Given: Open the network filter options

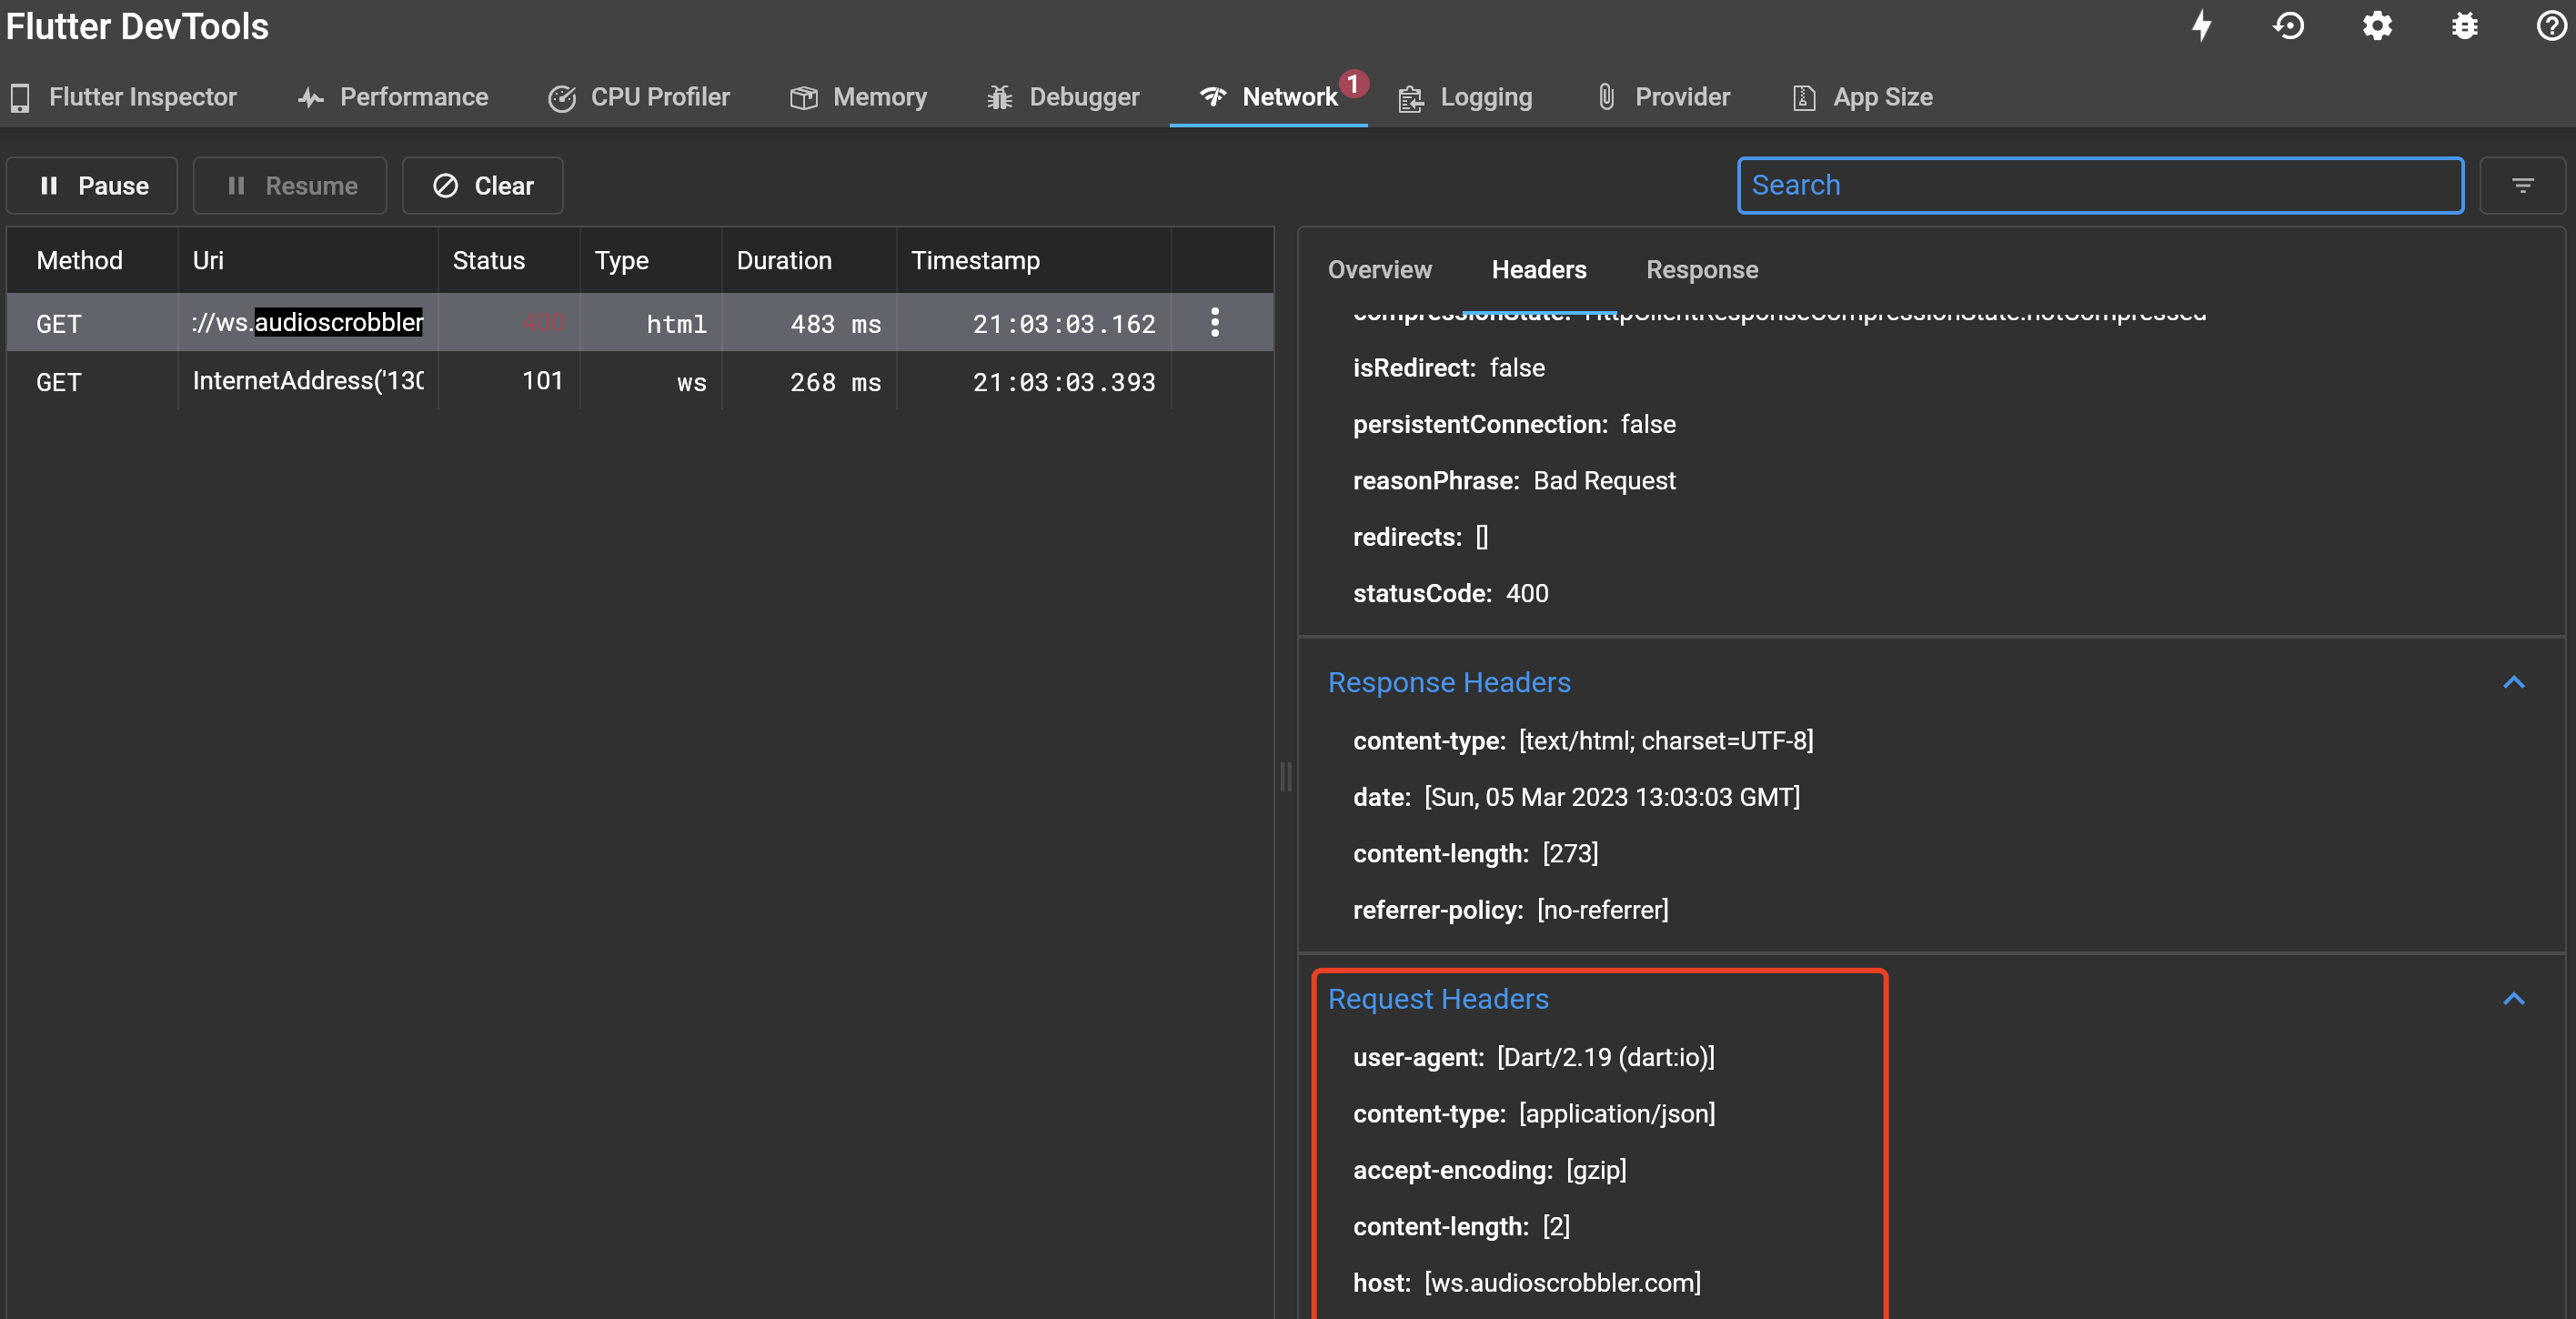Looking at the screenshot, I should tap(2523, 185).
